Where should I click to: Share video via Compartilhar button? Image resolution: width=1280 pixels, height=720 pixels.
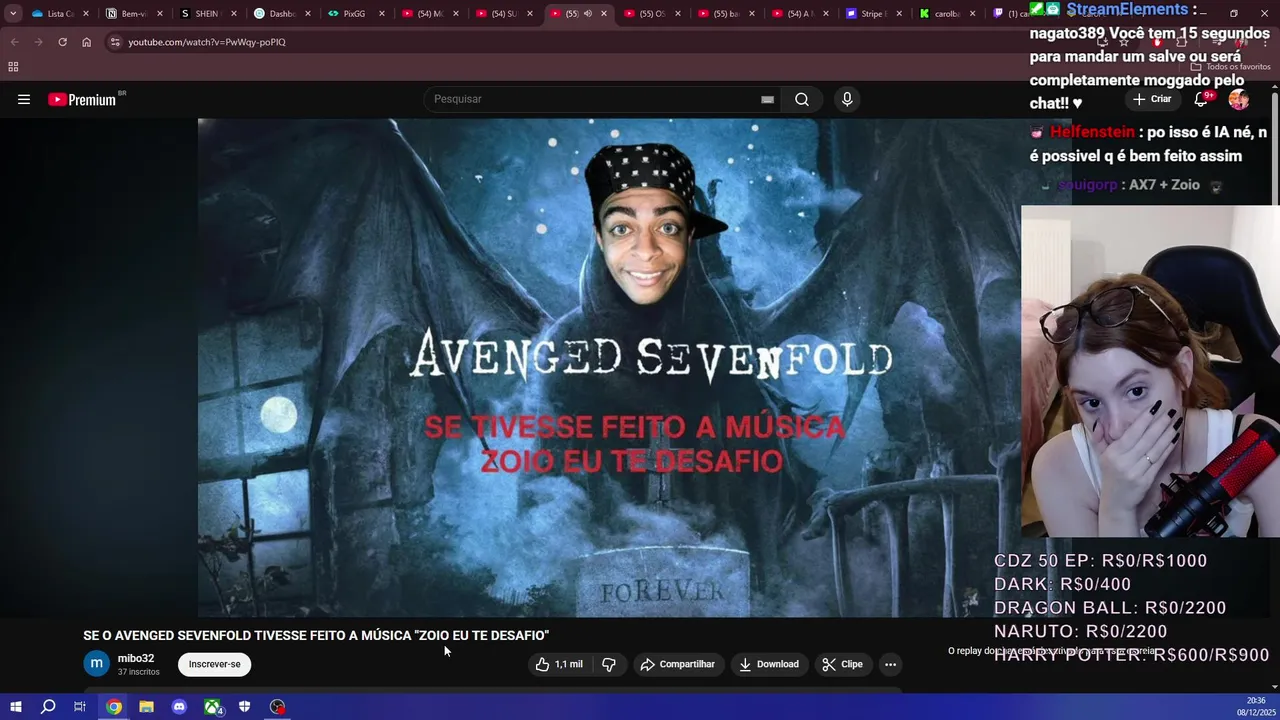[677, 664]
